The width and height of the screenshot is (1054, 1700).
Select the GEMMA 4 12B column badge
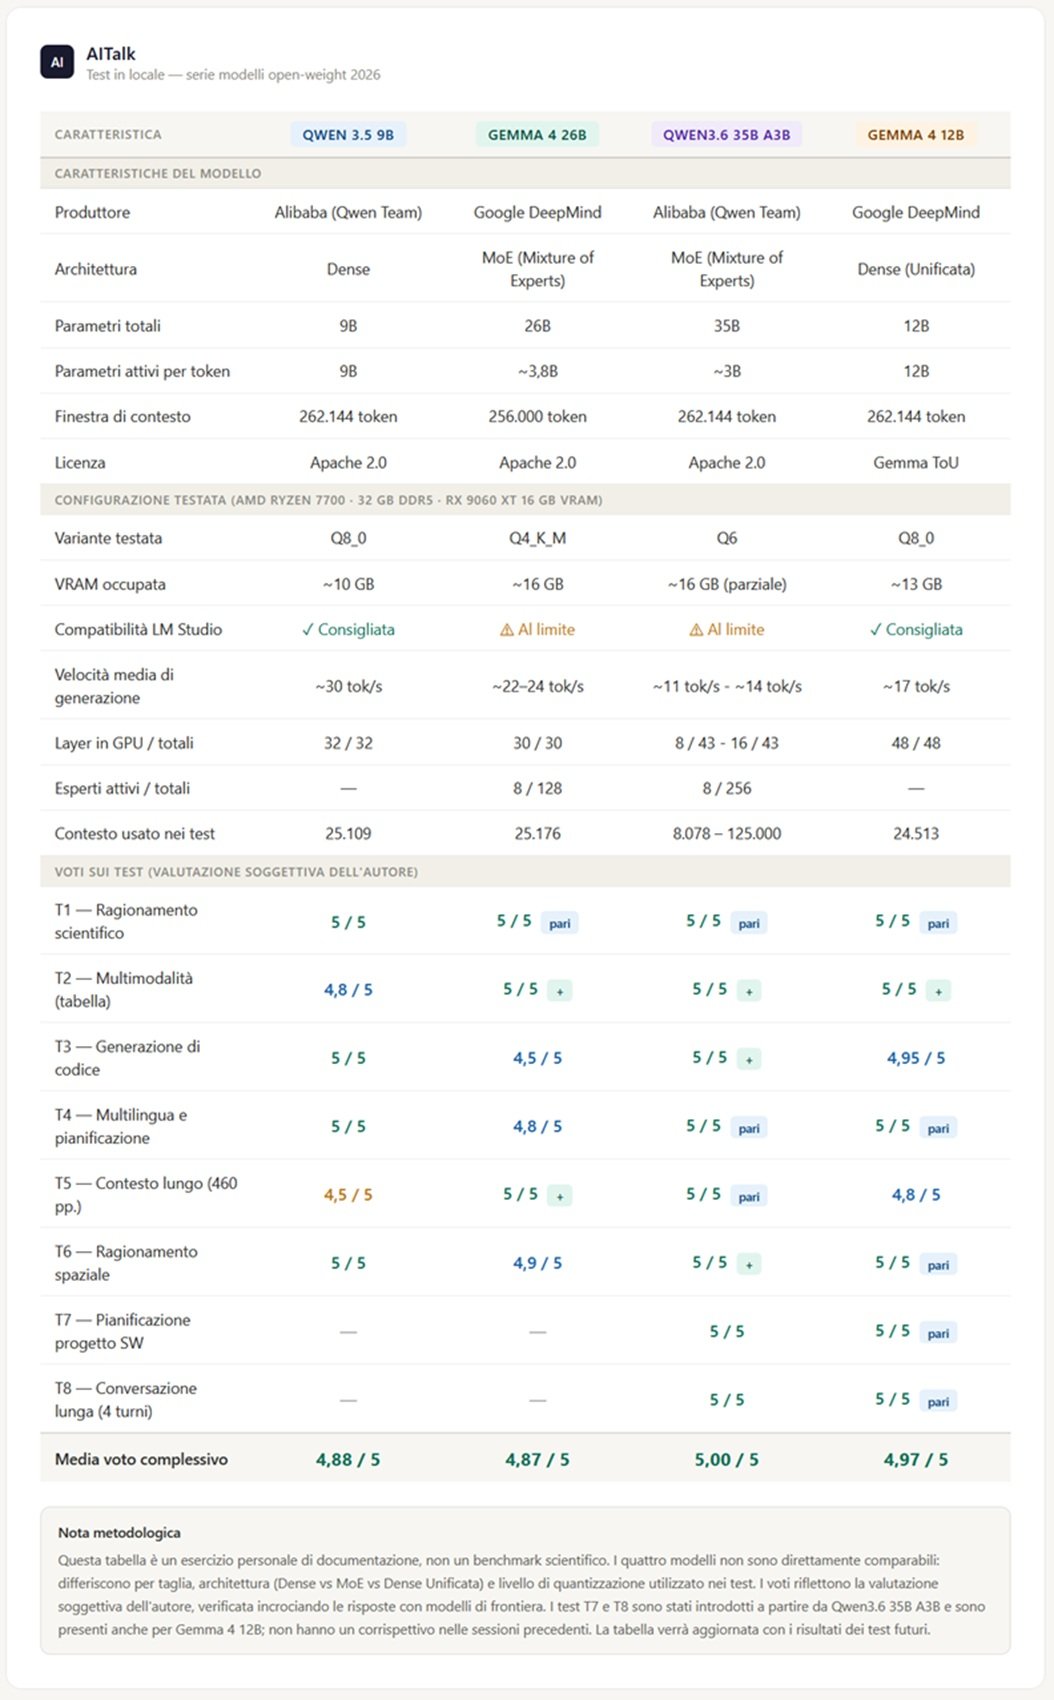(x=916, y=135)
